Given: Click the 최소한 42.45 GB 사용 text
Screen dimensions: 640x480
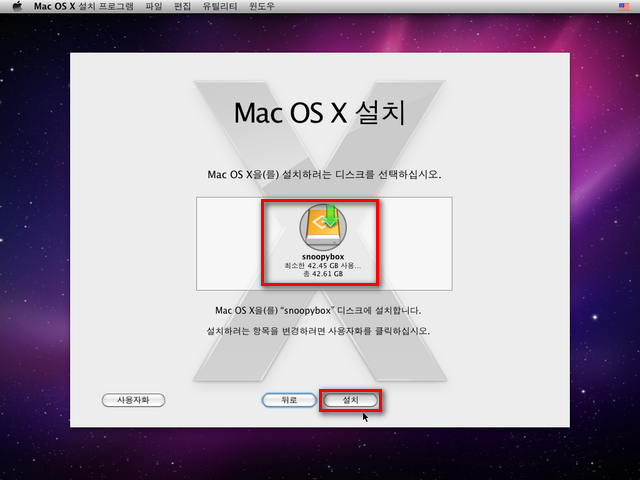Looking at the screenshot, I should click(322, 266).
